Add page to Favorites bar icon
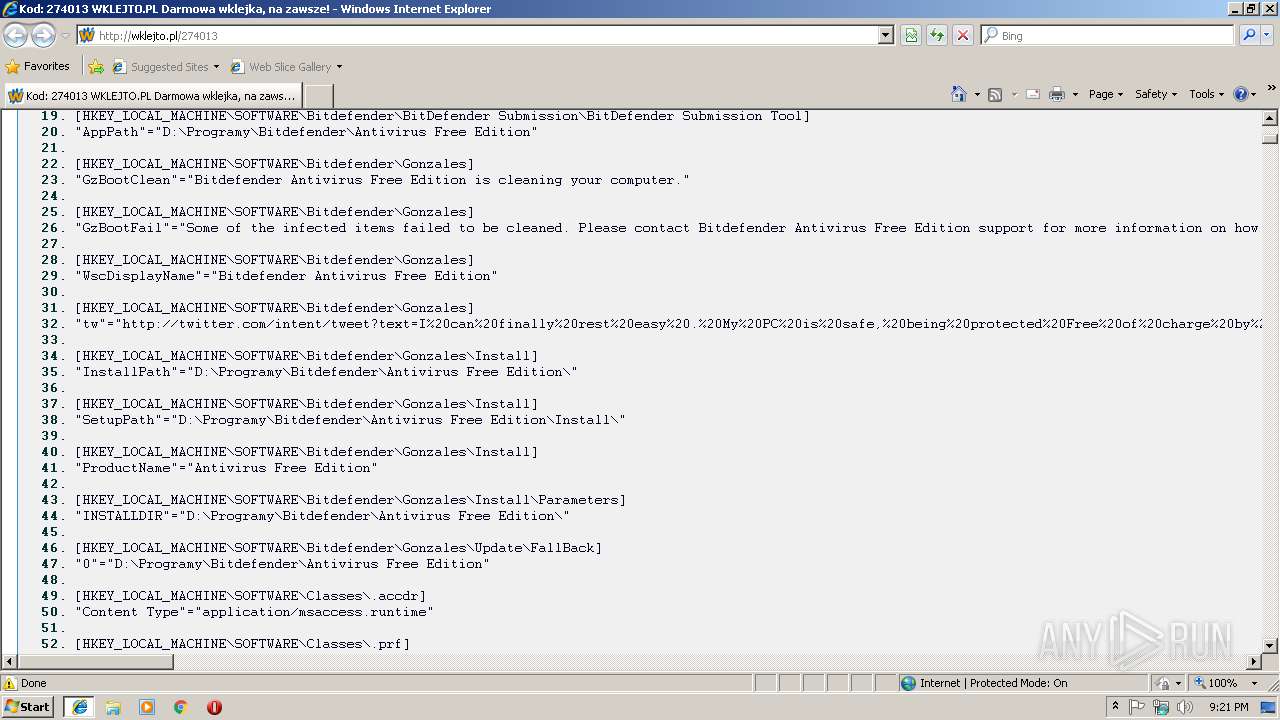Viewport: 1280px width, 720px height. point(96,67)
